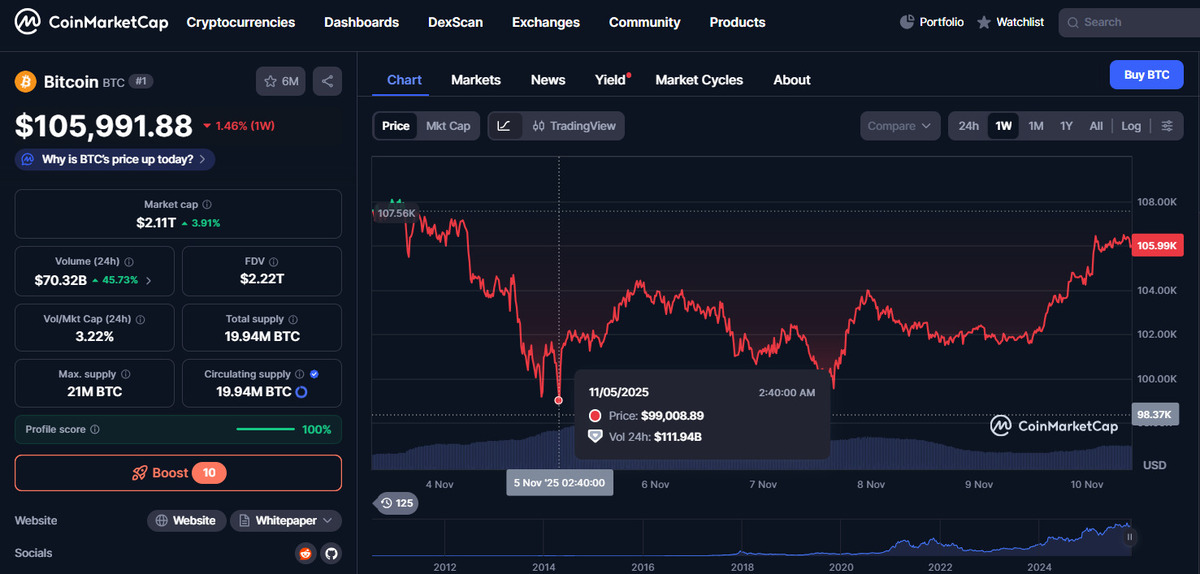Open the GitHub social link icon

pyautogui.click(x=330, y=553)
